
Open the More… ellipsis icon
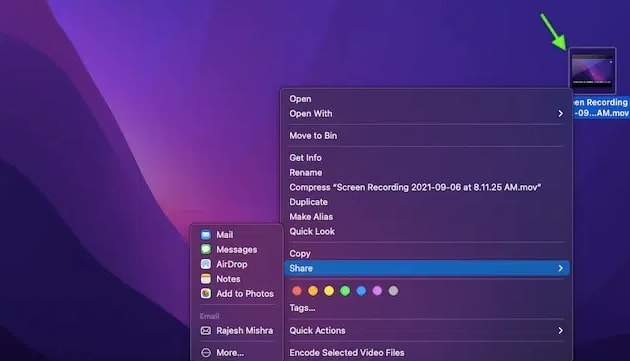coord(206,353)
